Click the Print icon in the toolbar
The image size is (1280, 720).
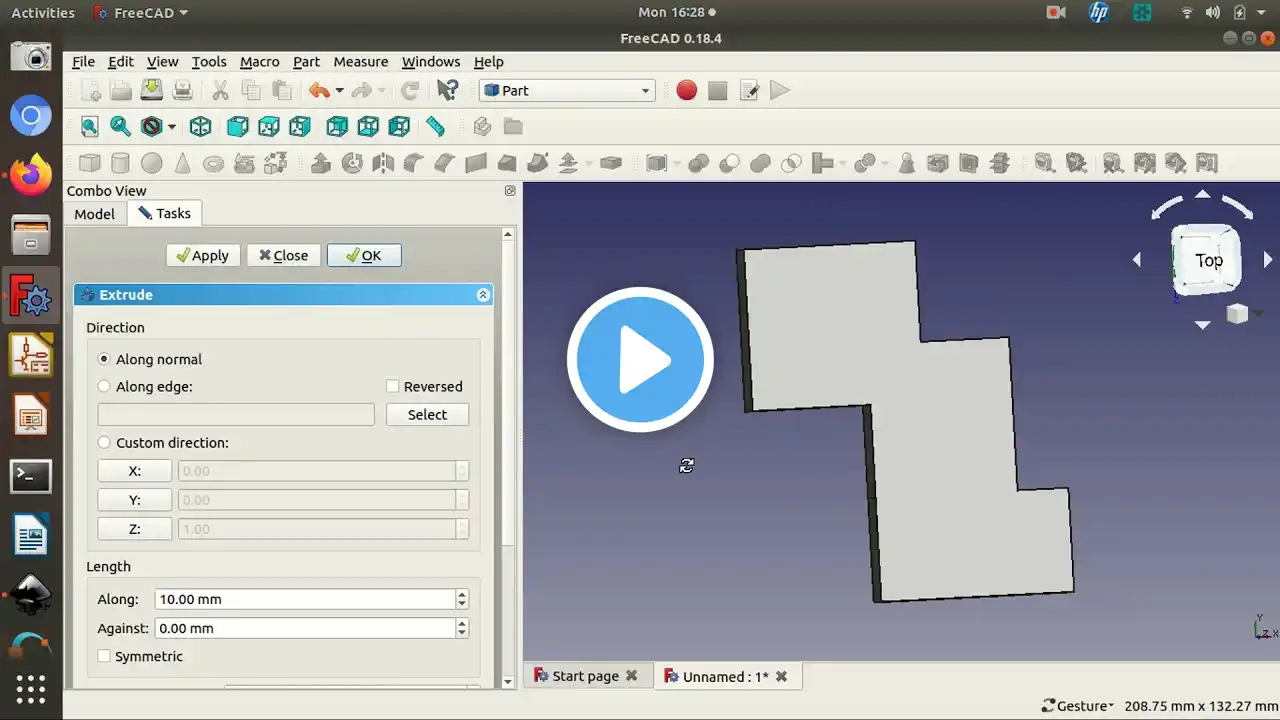(182, 90)
